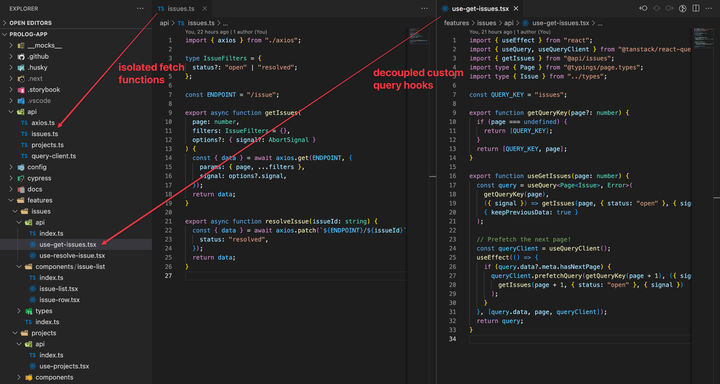Click features in the right editor breadcrumb

coord(456,23)
